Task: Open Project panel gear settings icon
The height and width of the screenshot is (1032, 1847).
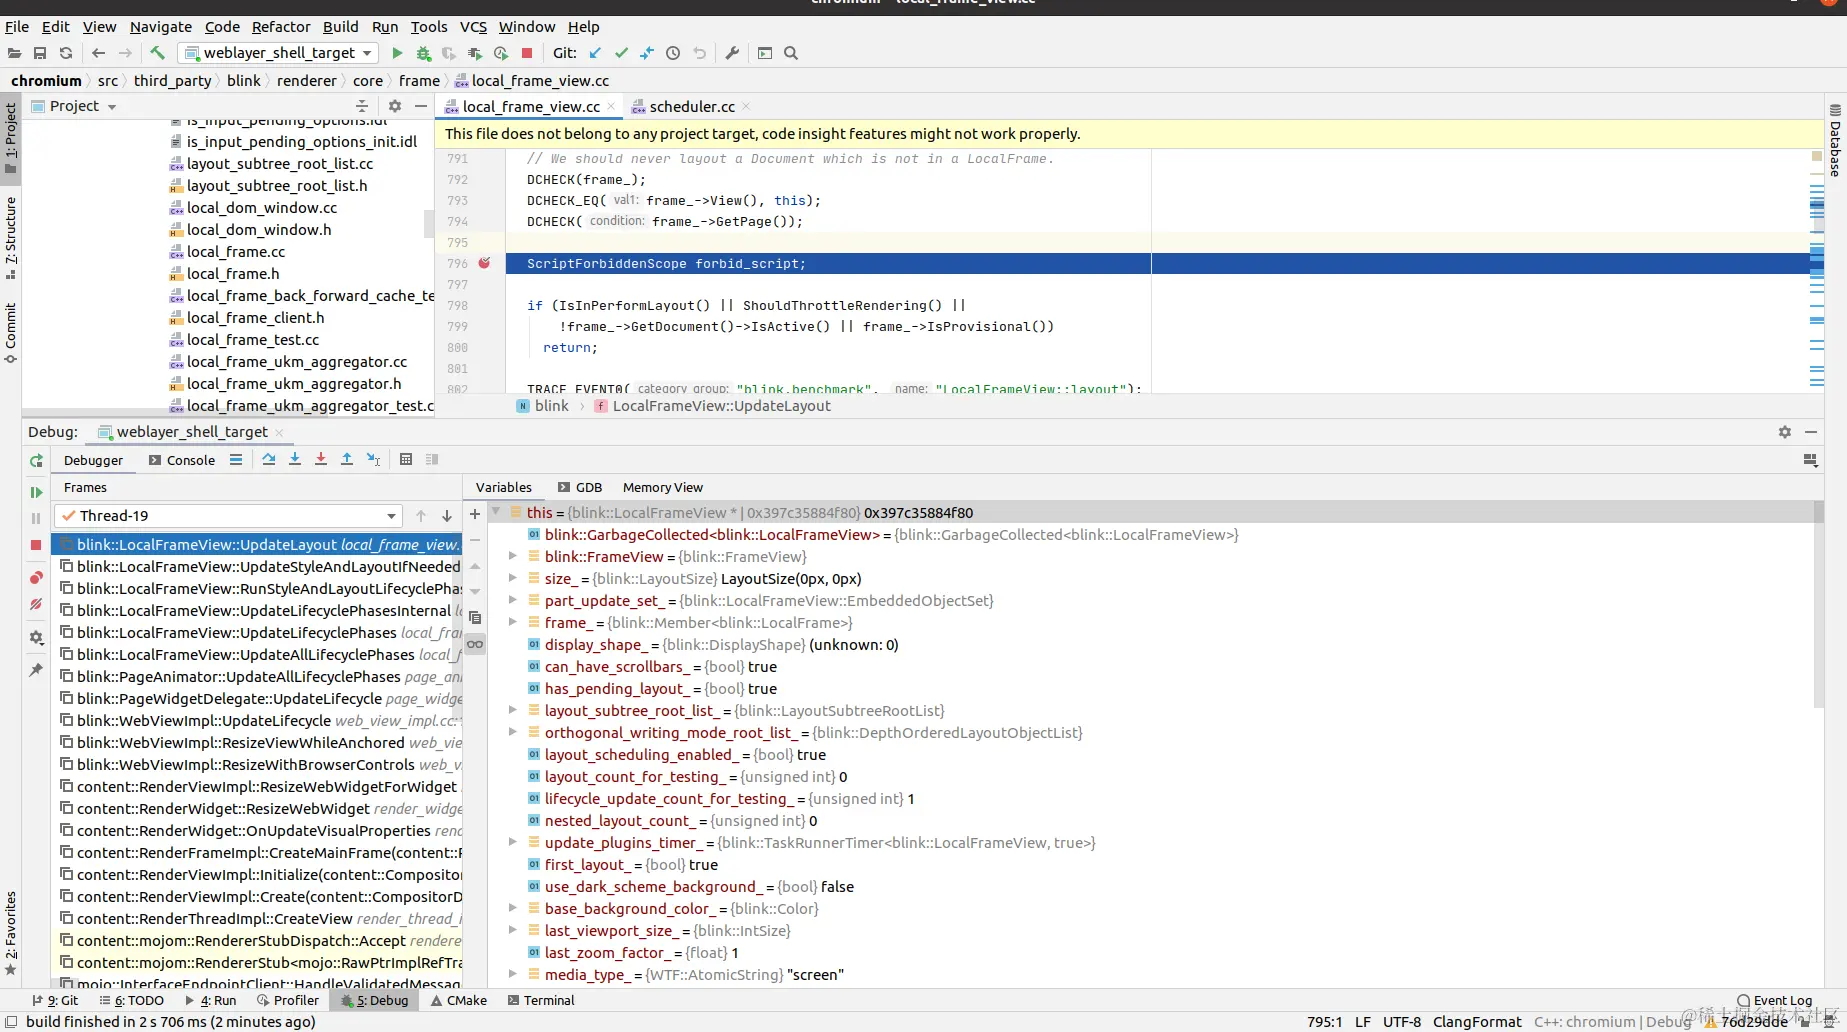Action: pos(395,106)
